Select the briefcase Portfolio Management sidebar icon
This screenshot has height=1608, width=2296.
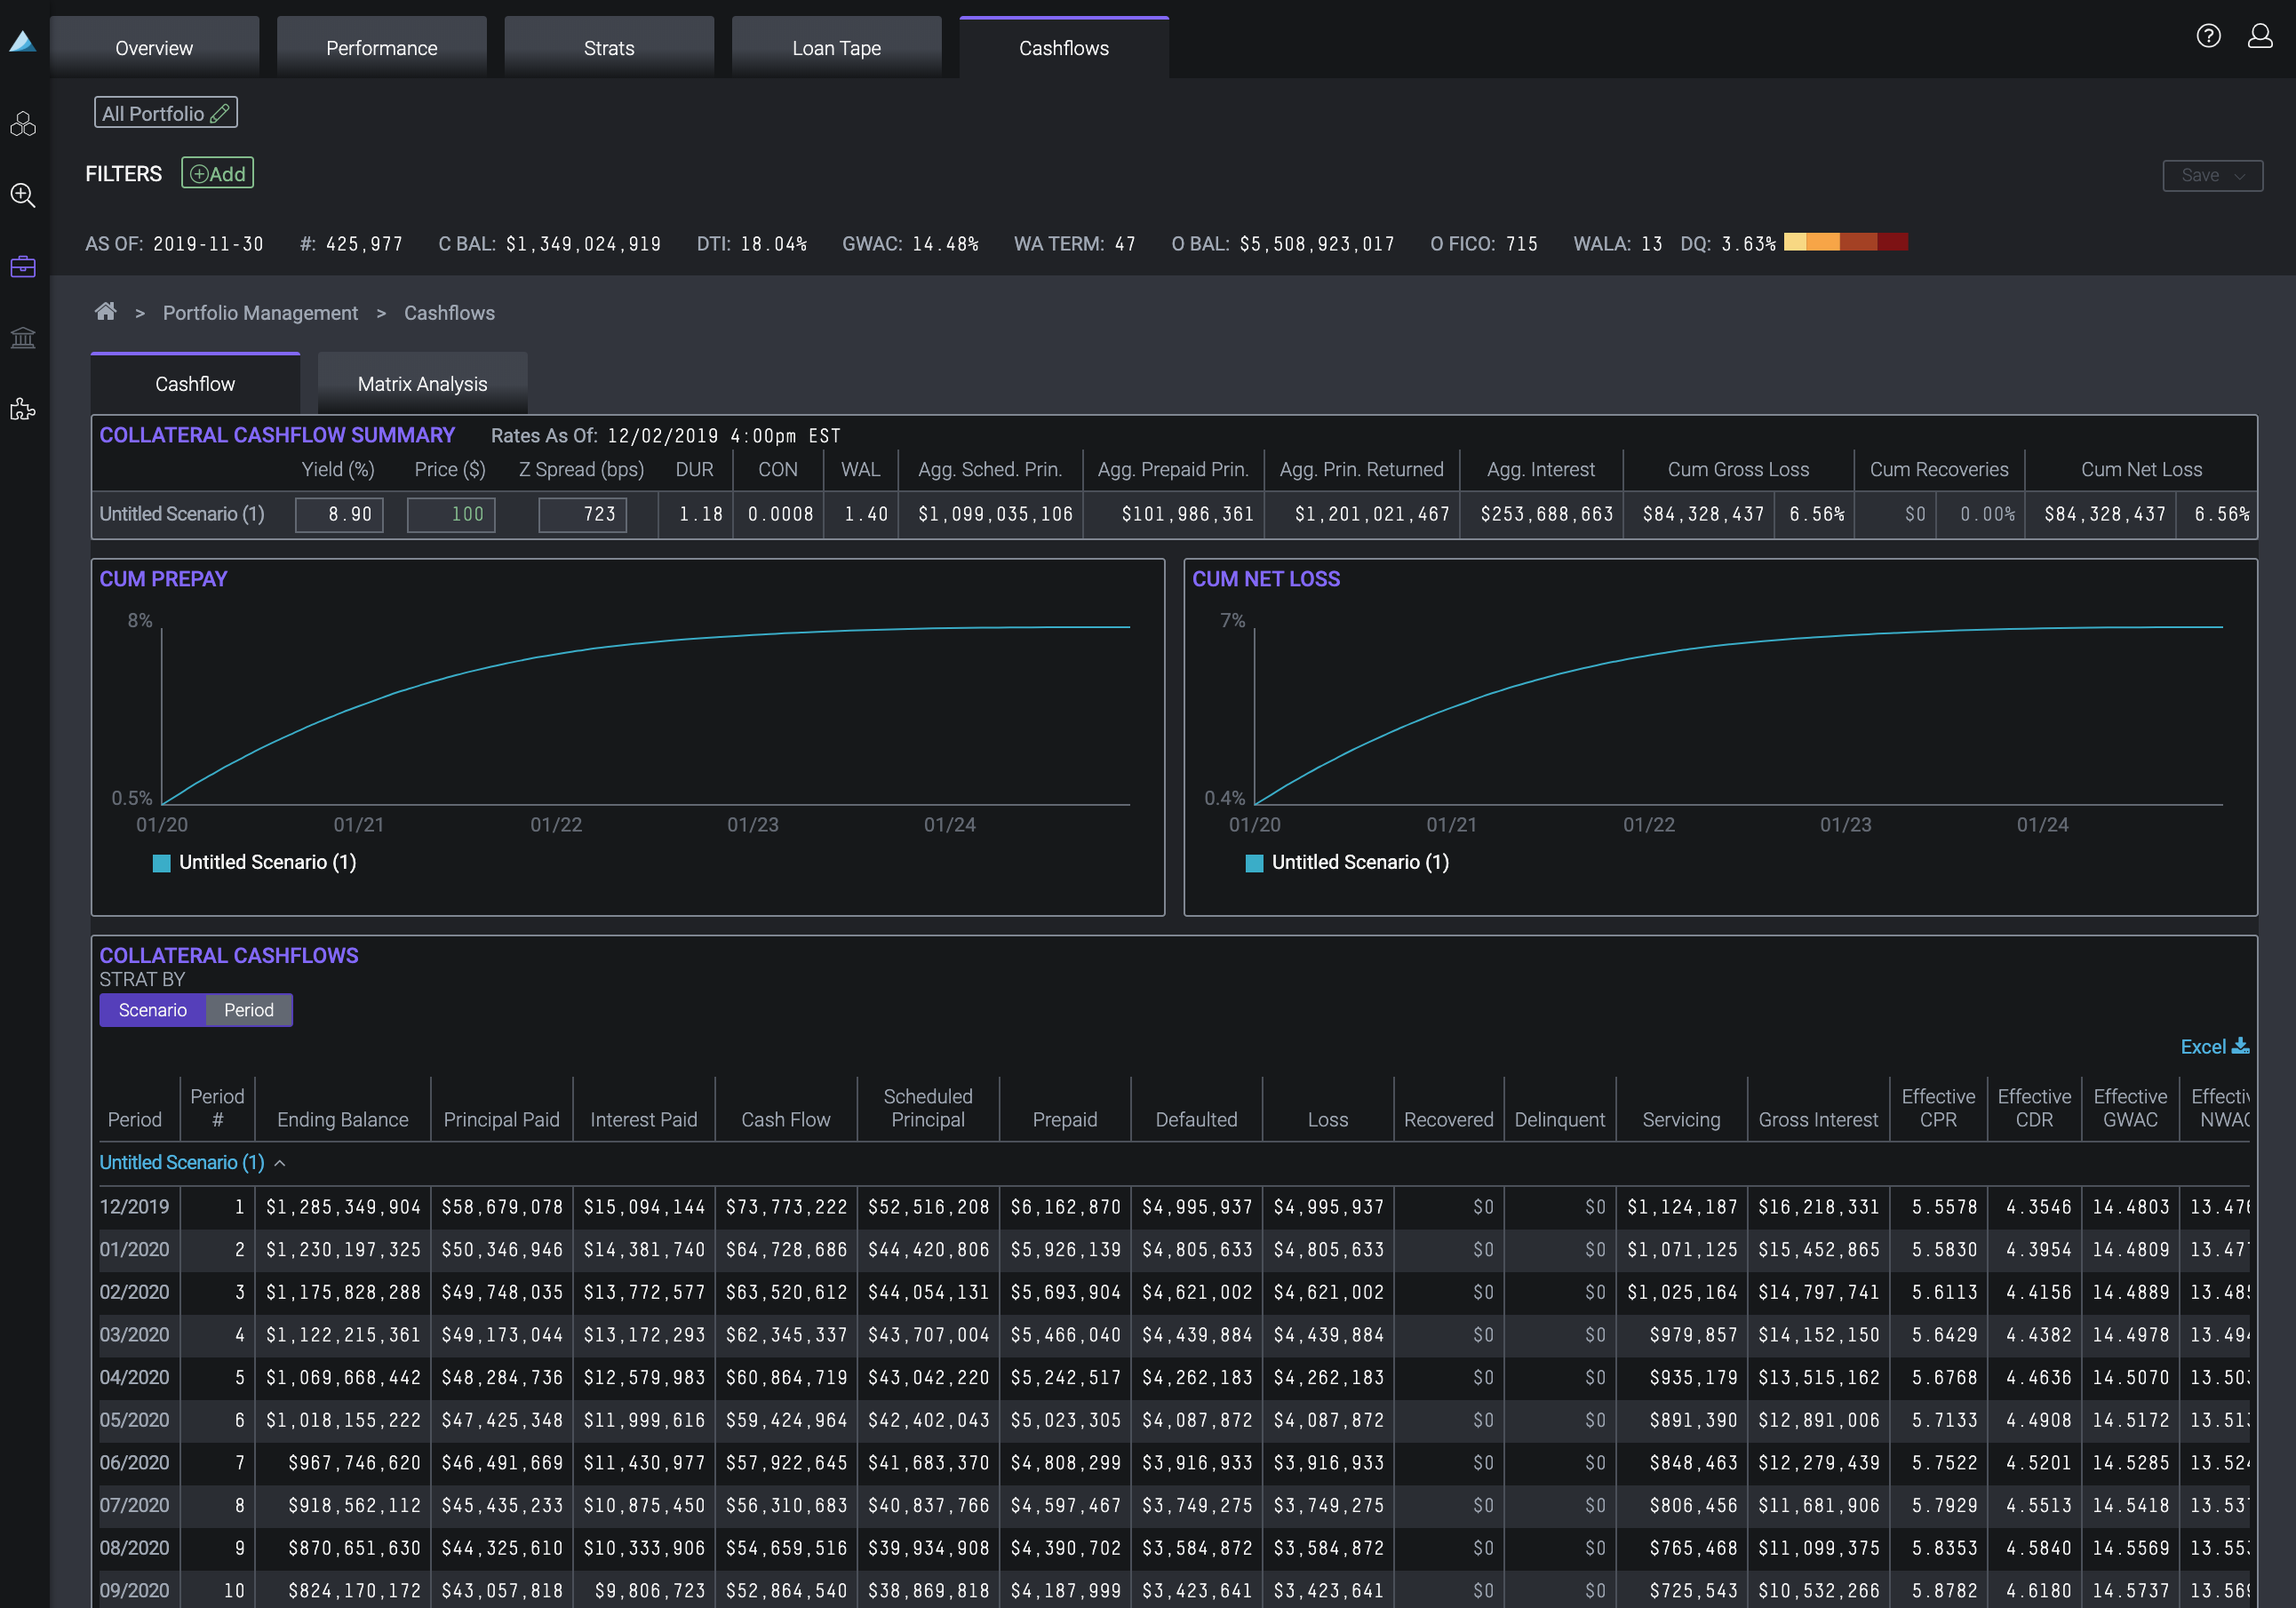22,266
